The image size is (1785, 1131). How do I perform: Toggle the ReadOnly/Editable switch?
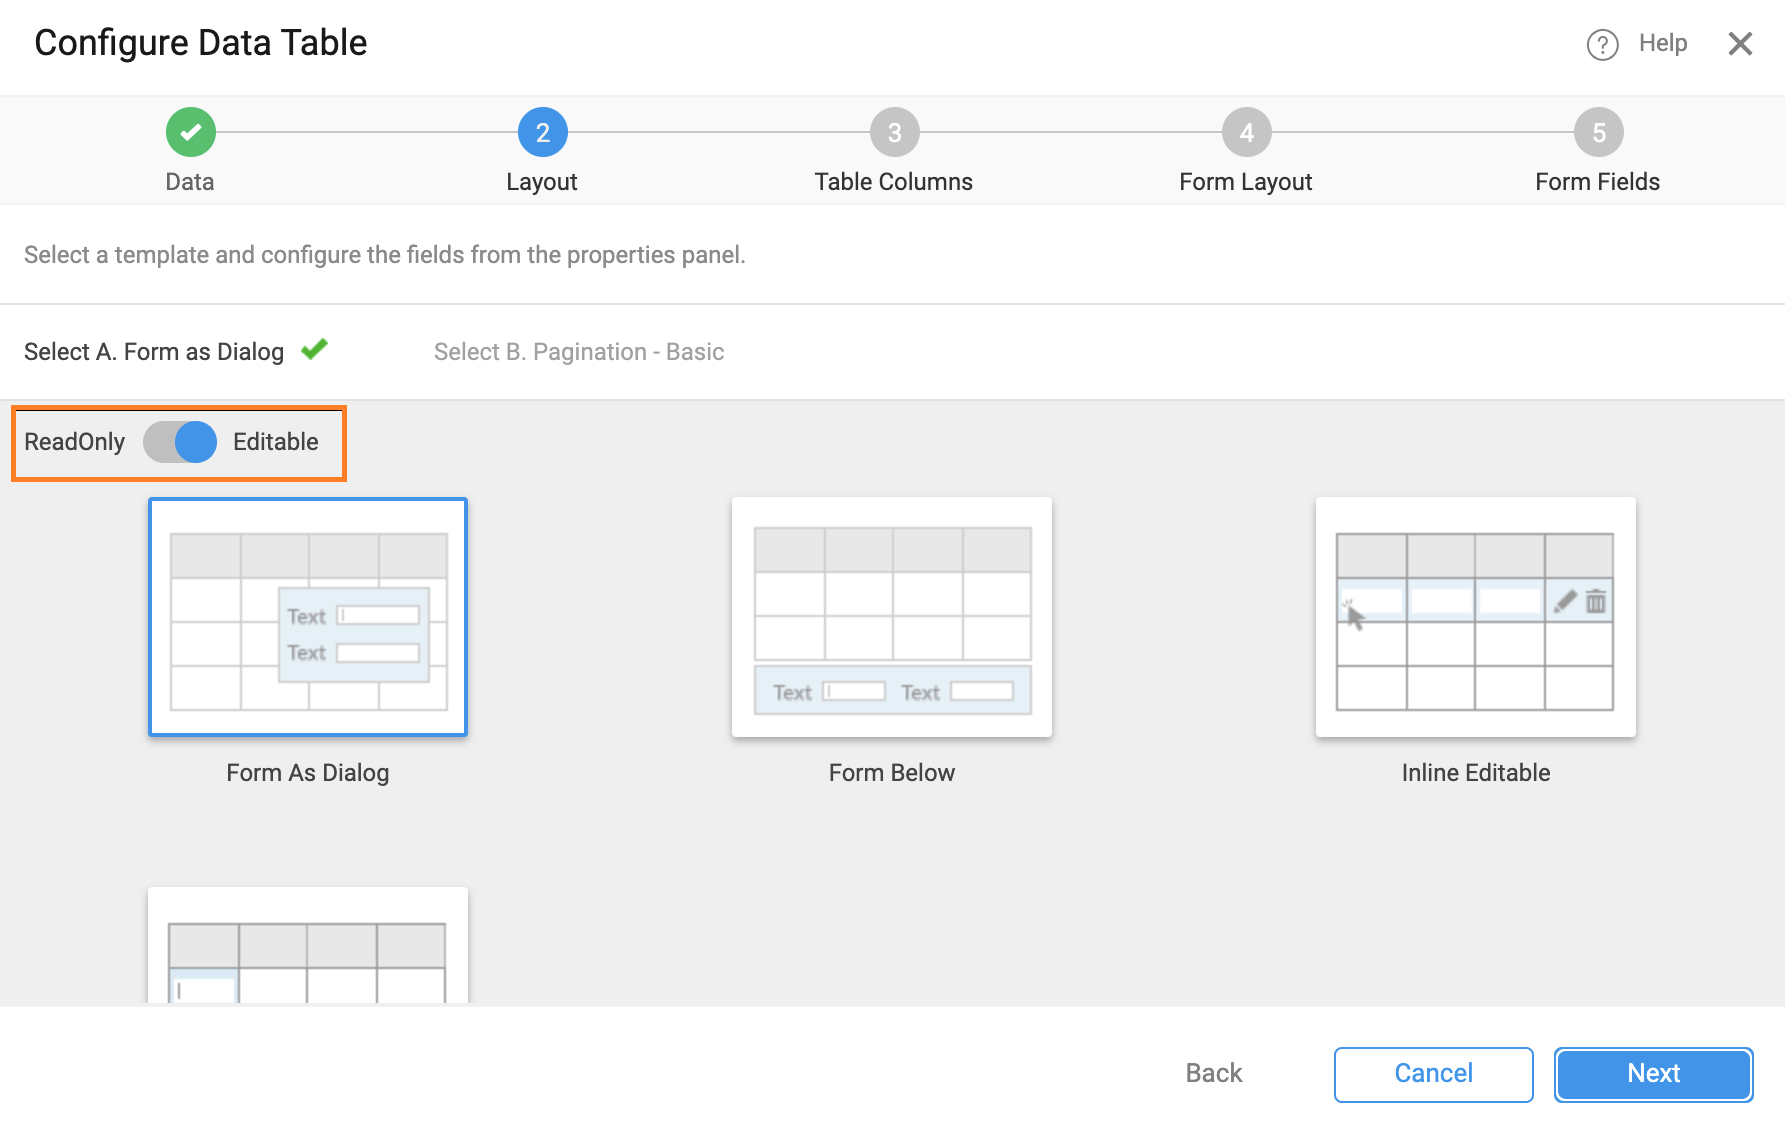[178, 441]
